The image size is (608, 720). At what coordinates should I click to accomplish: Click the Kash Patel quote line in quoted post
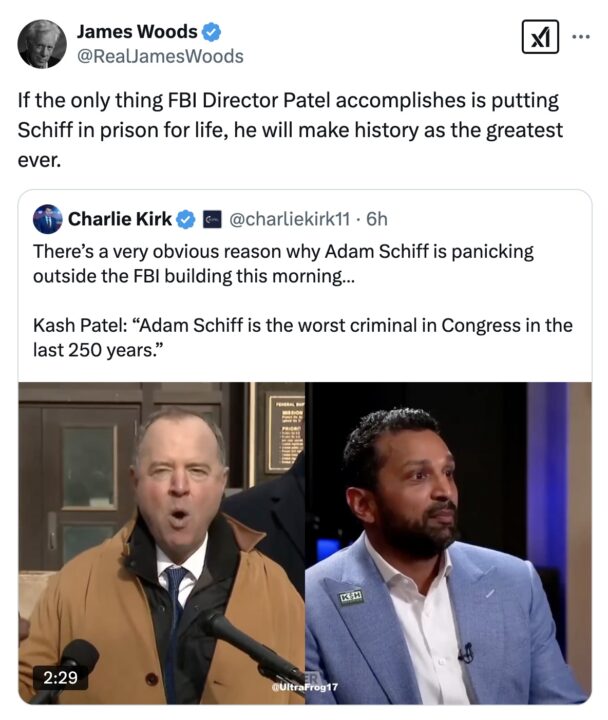(302, 338)
